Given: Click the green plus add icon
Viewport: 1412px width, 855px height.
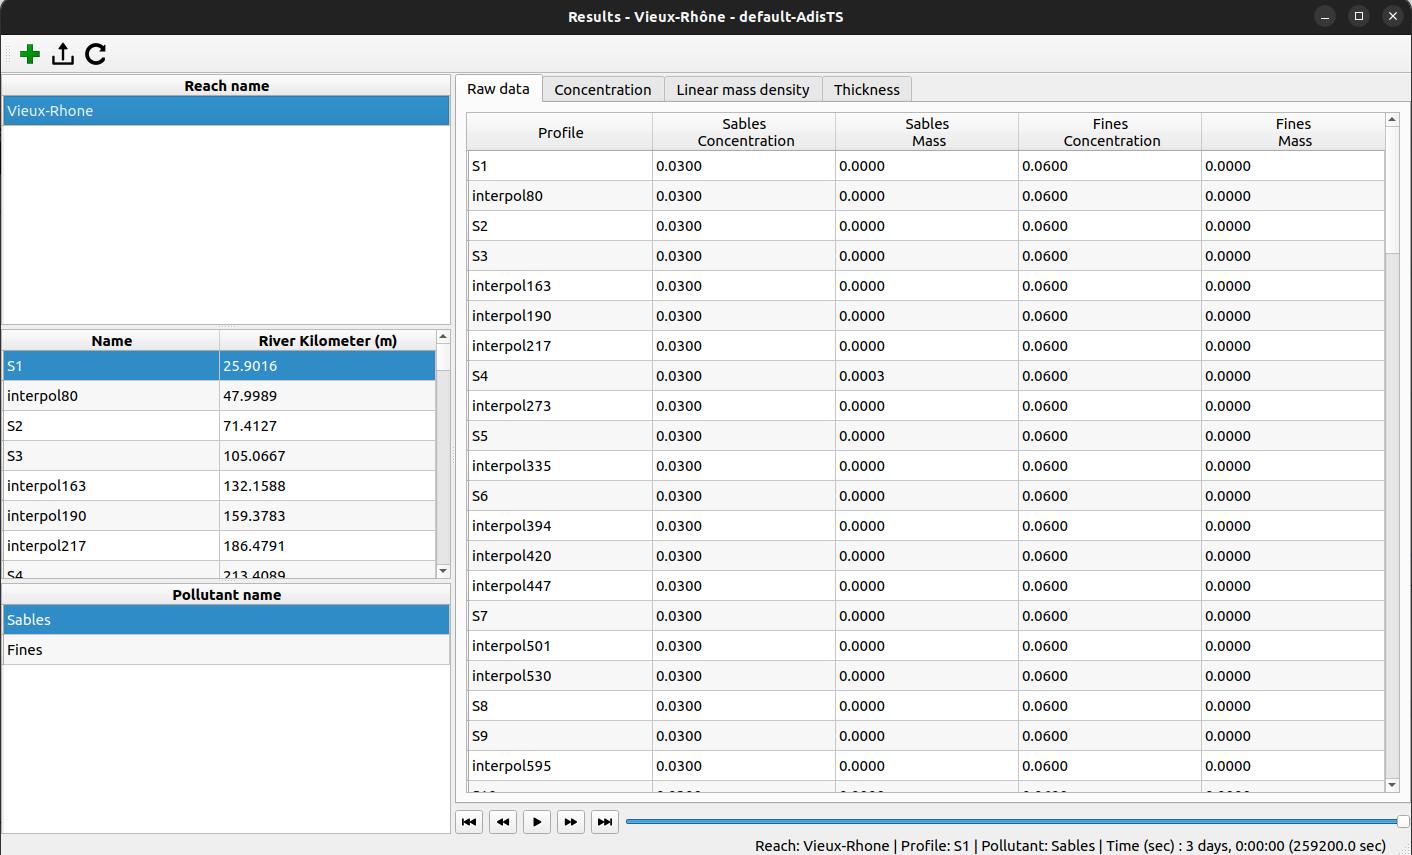Looking at the screenshot, I should click(30, 54).
